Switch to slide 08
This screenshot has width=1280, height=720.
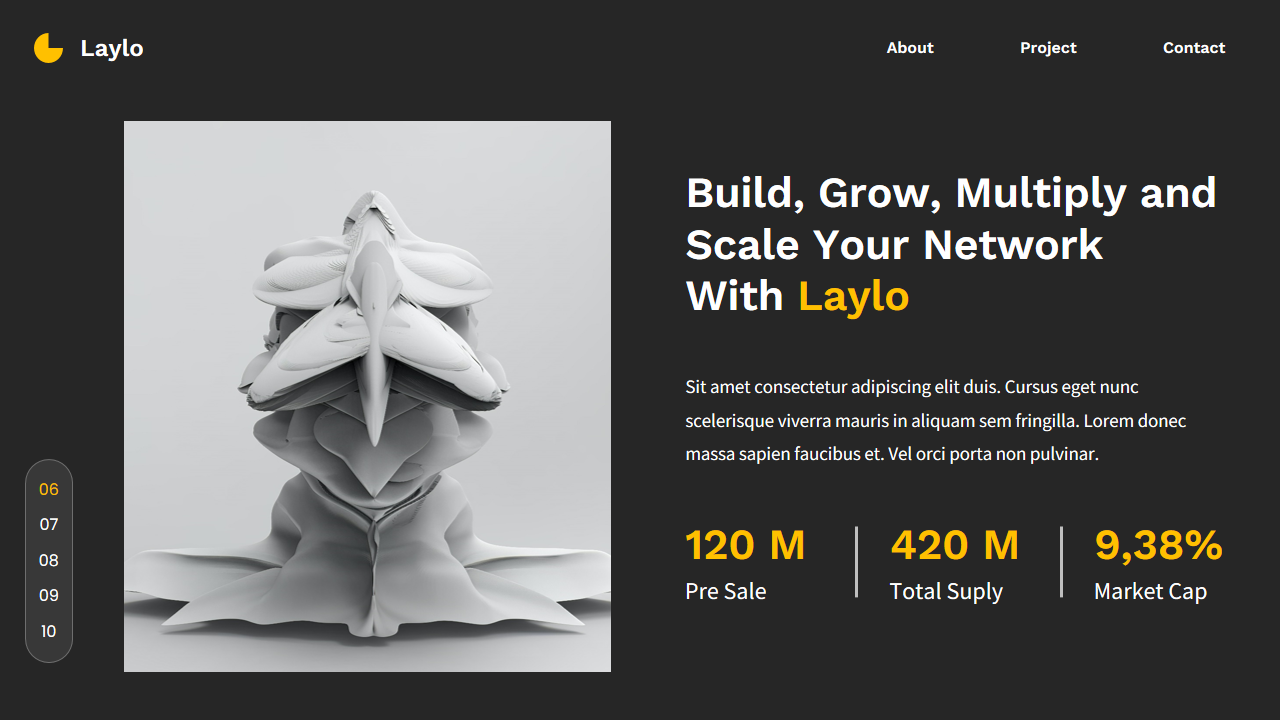[x=49, y=560]
